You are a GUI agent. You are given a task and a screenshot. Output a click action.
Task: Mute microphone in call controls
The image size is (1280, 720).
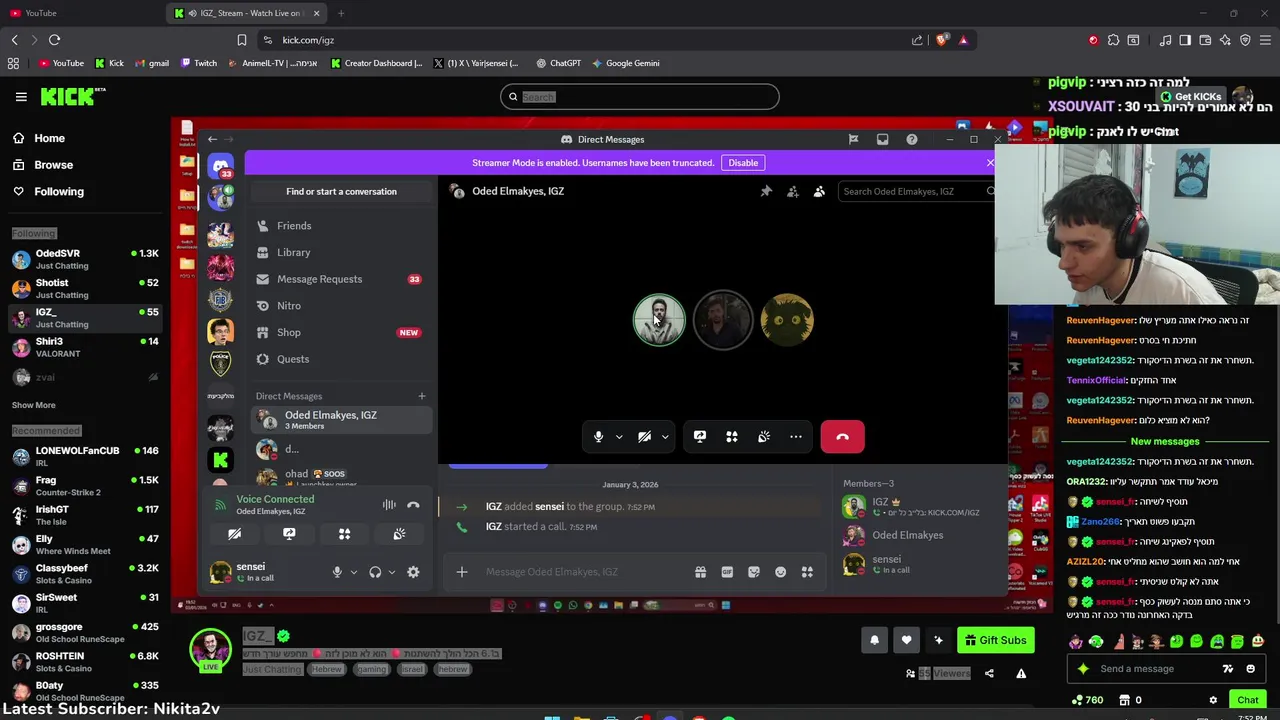598,437
